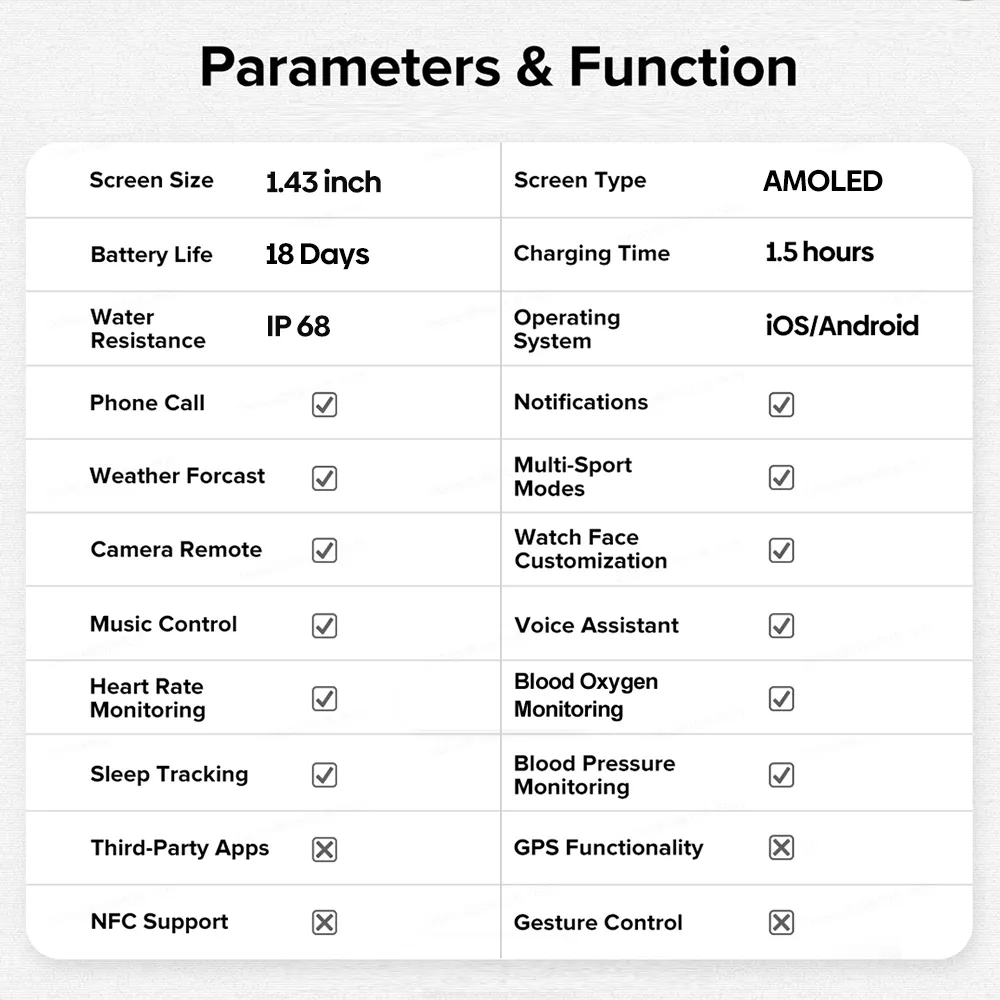Click the AMOLED screen type value
1000x1000 pixels.
822,181
